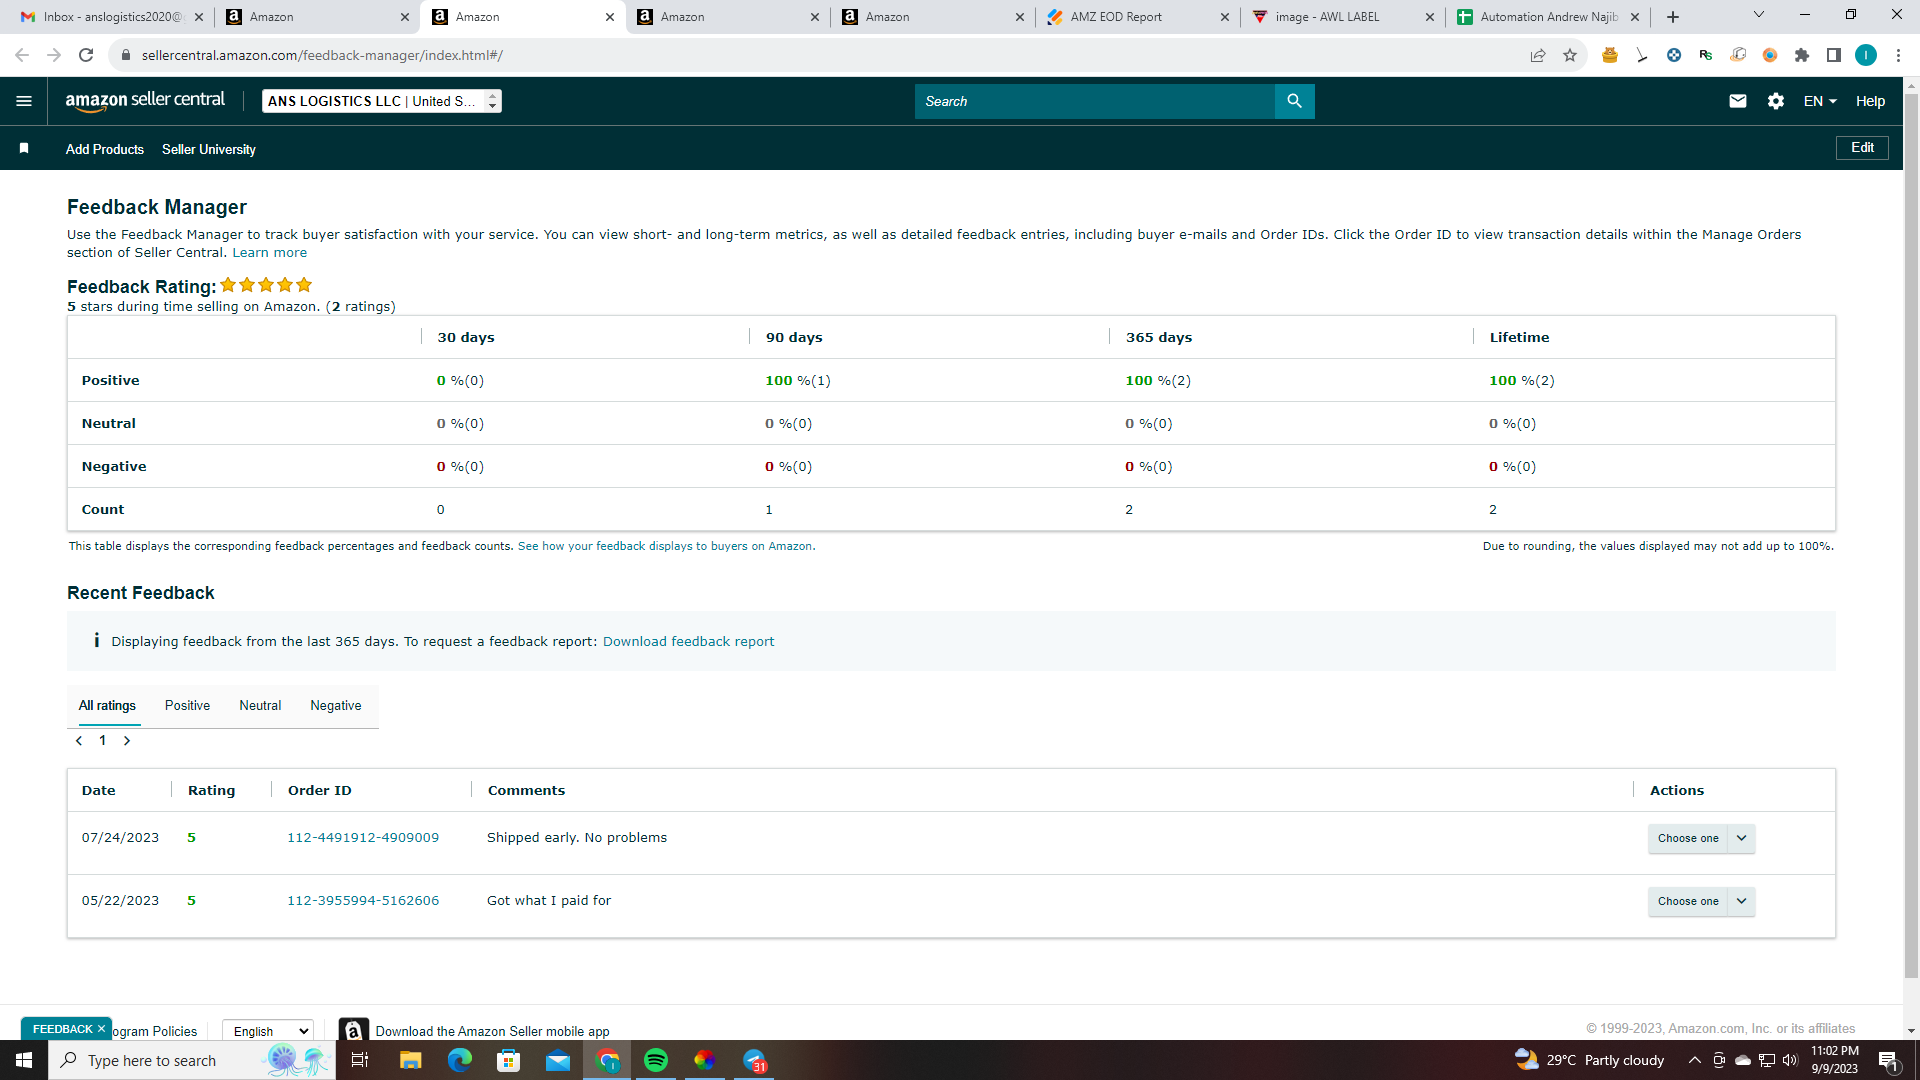
Task: Show hidden system tray icons
Action: click(1695, 1060)
